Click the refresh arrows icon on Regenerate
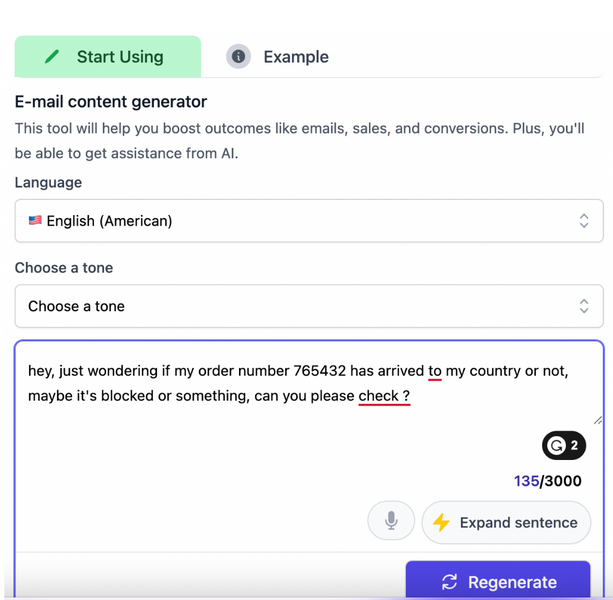Viewport: 613px width, 600px height. [x=449, y=582]
